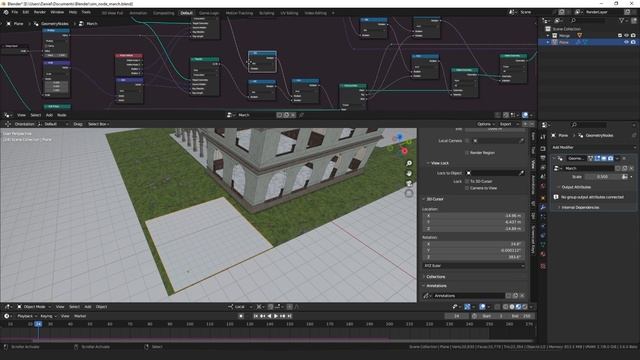Toggle viewport visibility eye for Merge collection
The width and height of the screenshot is (640, 360).
[x=627, y=36]
